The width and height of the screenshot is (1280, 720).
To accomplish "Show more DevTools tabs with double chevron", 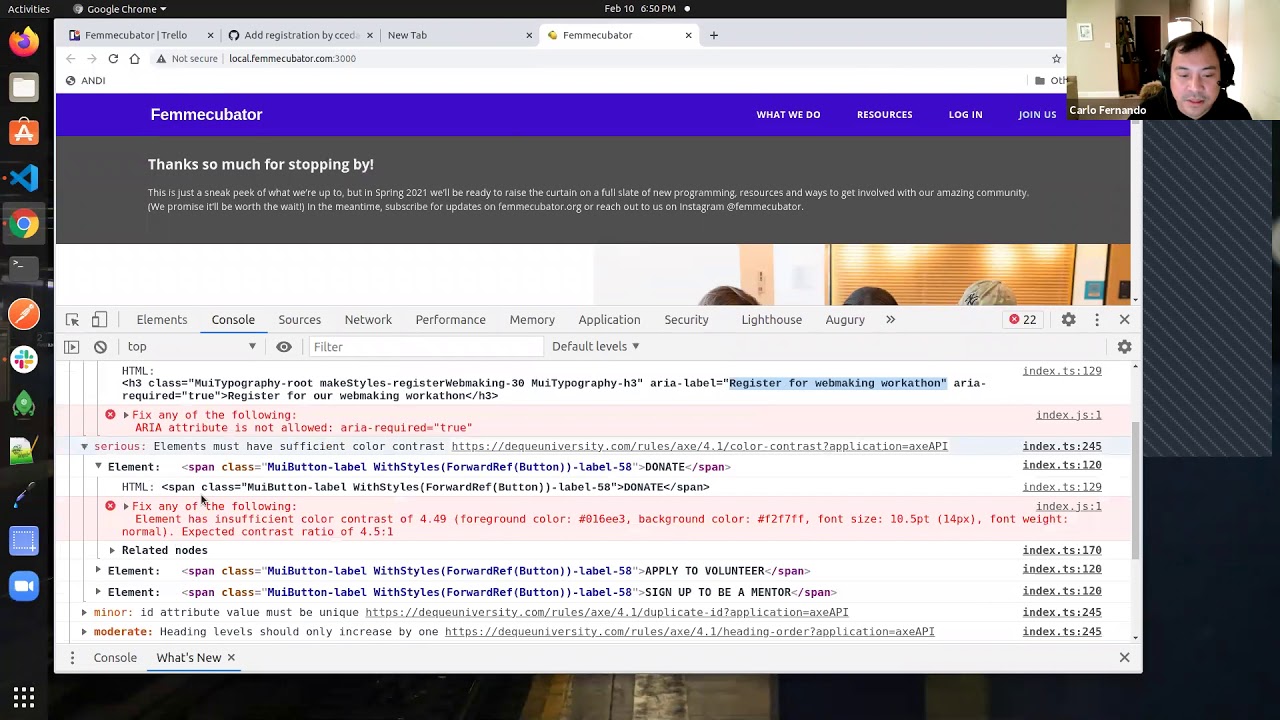I will click(890, 320).
